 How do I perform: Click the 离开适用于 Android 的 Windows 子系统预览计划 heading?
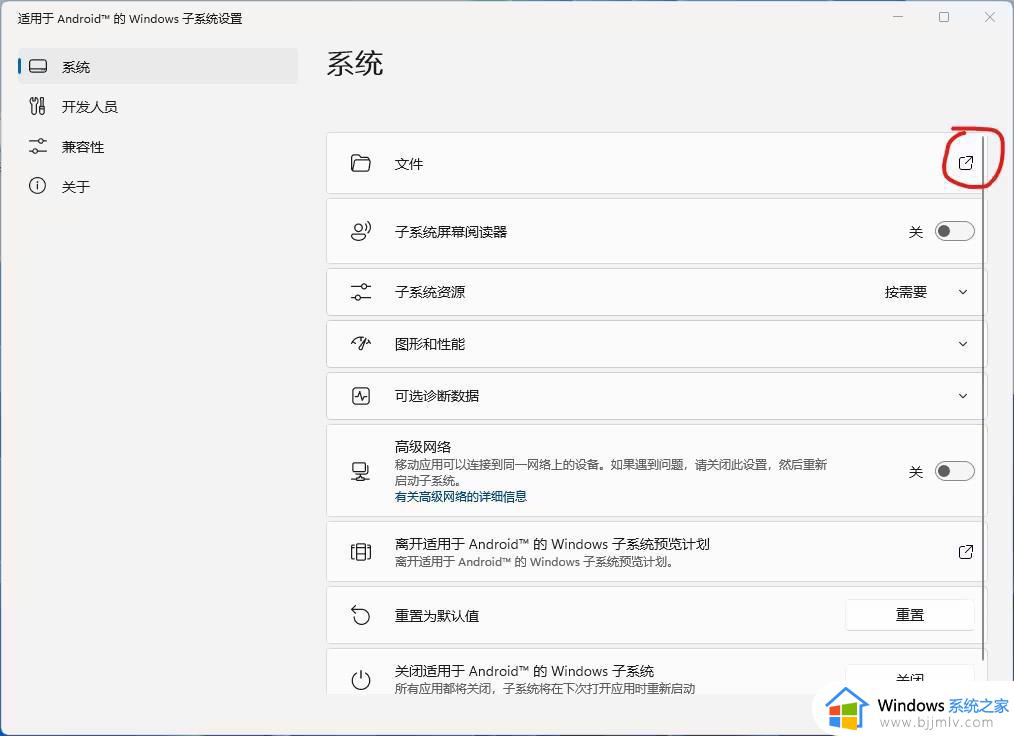point(552,544)
